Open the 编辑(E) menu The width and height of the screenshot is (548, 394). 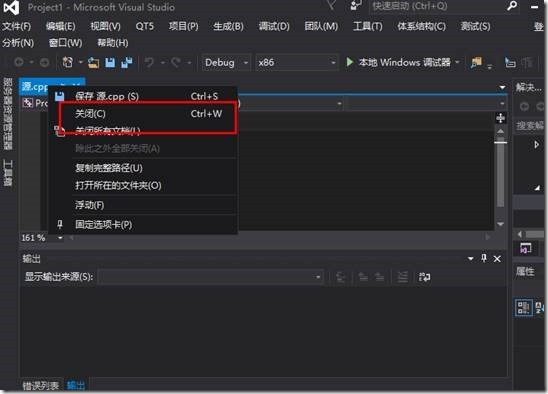[60, 27]
